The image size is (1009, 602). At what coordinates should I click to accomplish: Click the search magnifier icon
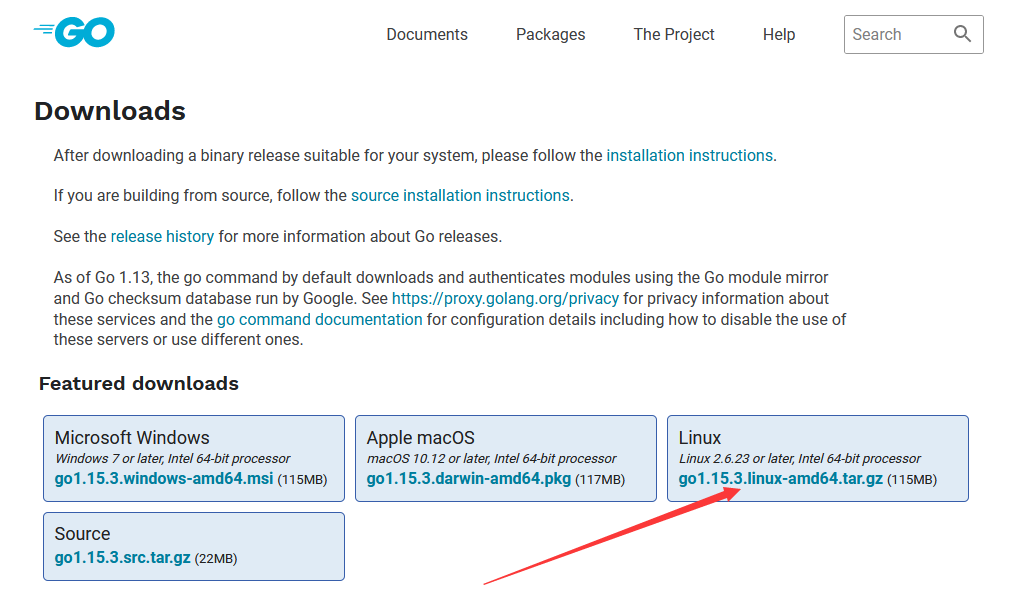coord(962,34)
